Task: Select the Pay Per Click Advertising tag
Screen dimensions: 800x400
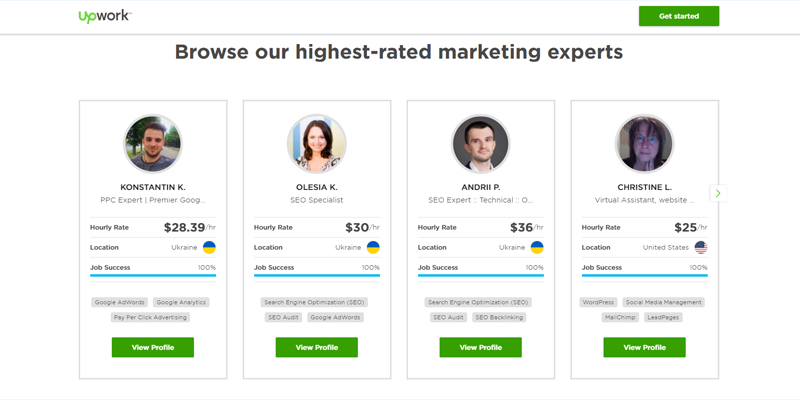Action: tap(150, 317)
